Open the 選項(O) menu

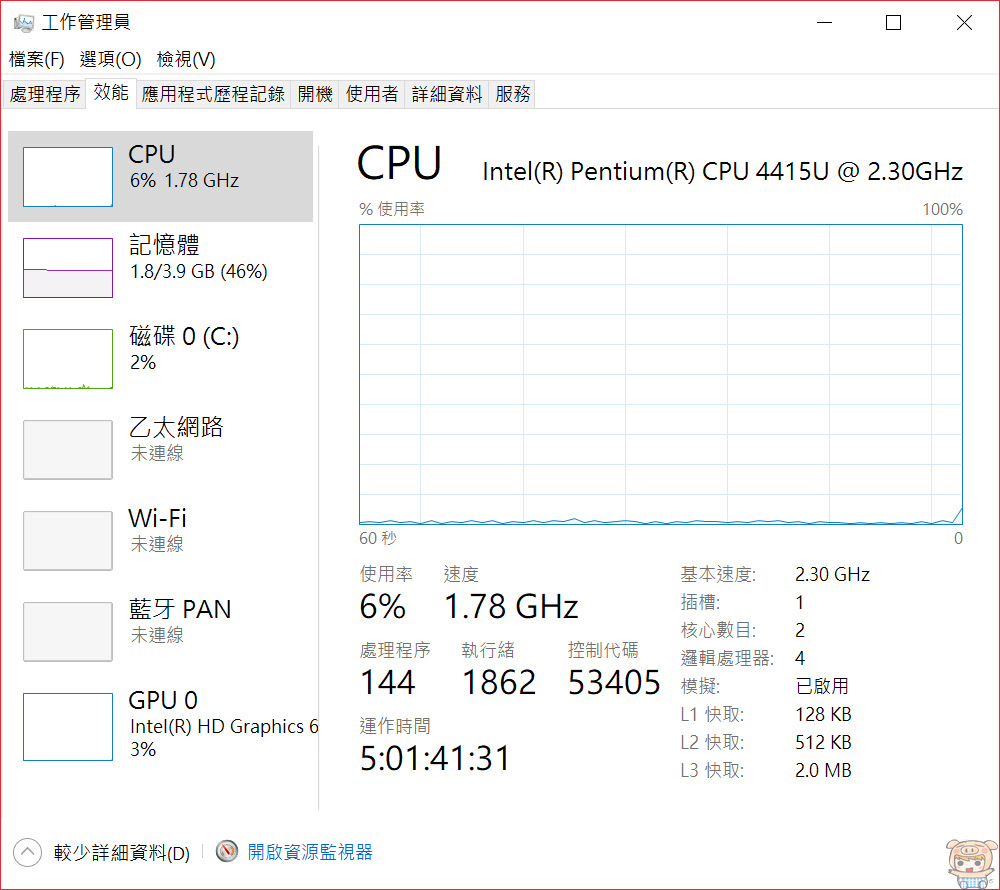coord(110,59)
